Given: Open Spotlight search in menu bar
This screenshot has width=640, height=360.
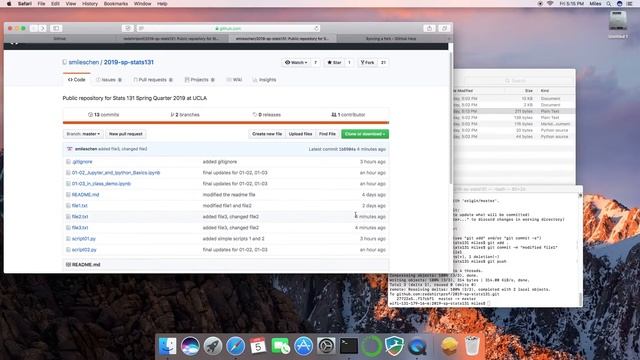Looking at the screenshot, I should (x=609, y=4).
